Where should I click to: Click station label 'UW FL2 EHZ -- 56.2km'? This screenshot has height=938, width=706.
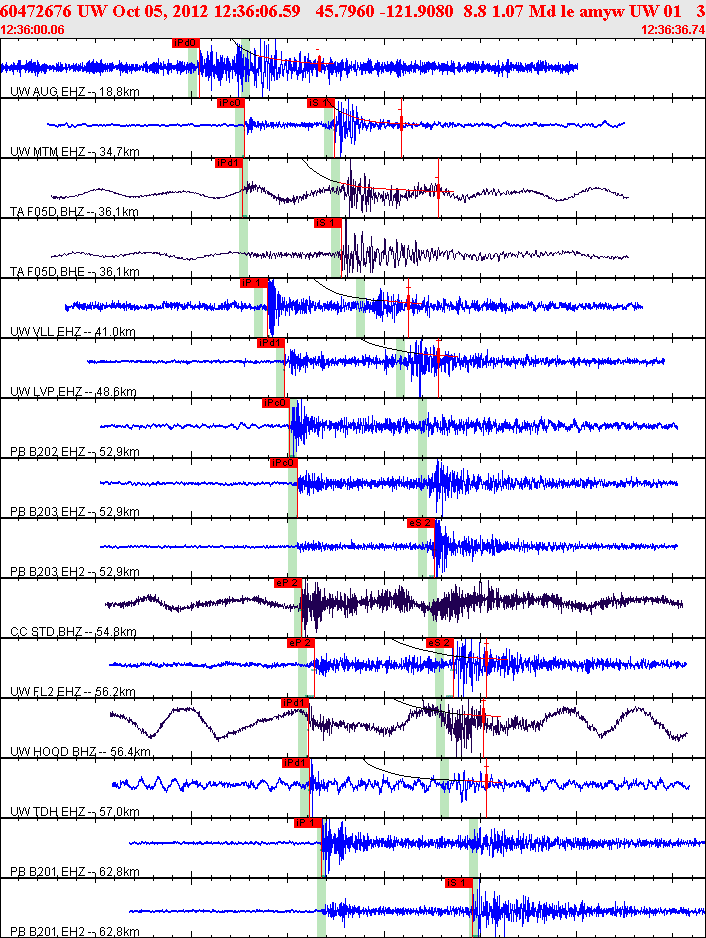(x=73, y=692)
